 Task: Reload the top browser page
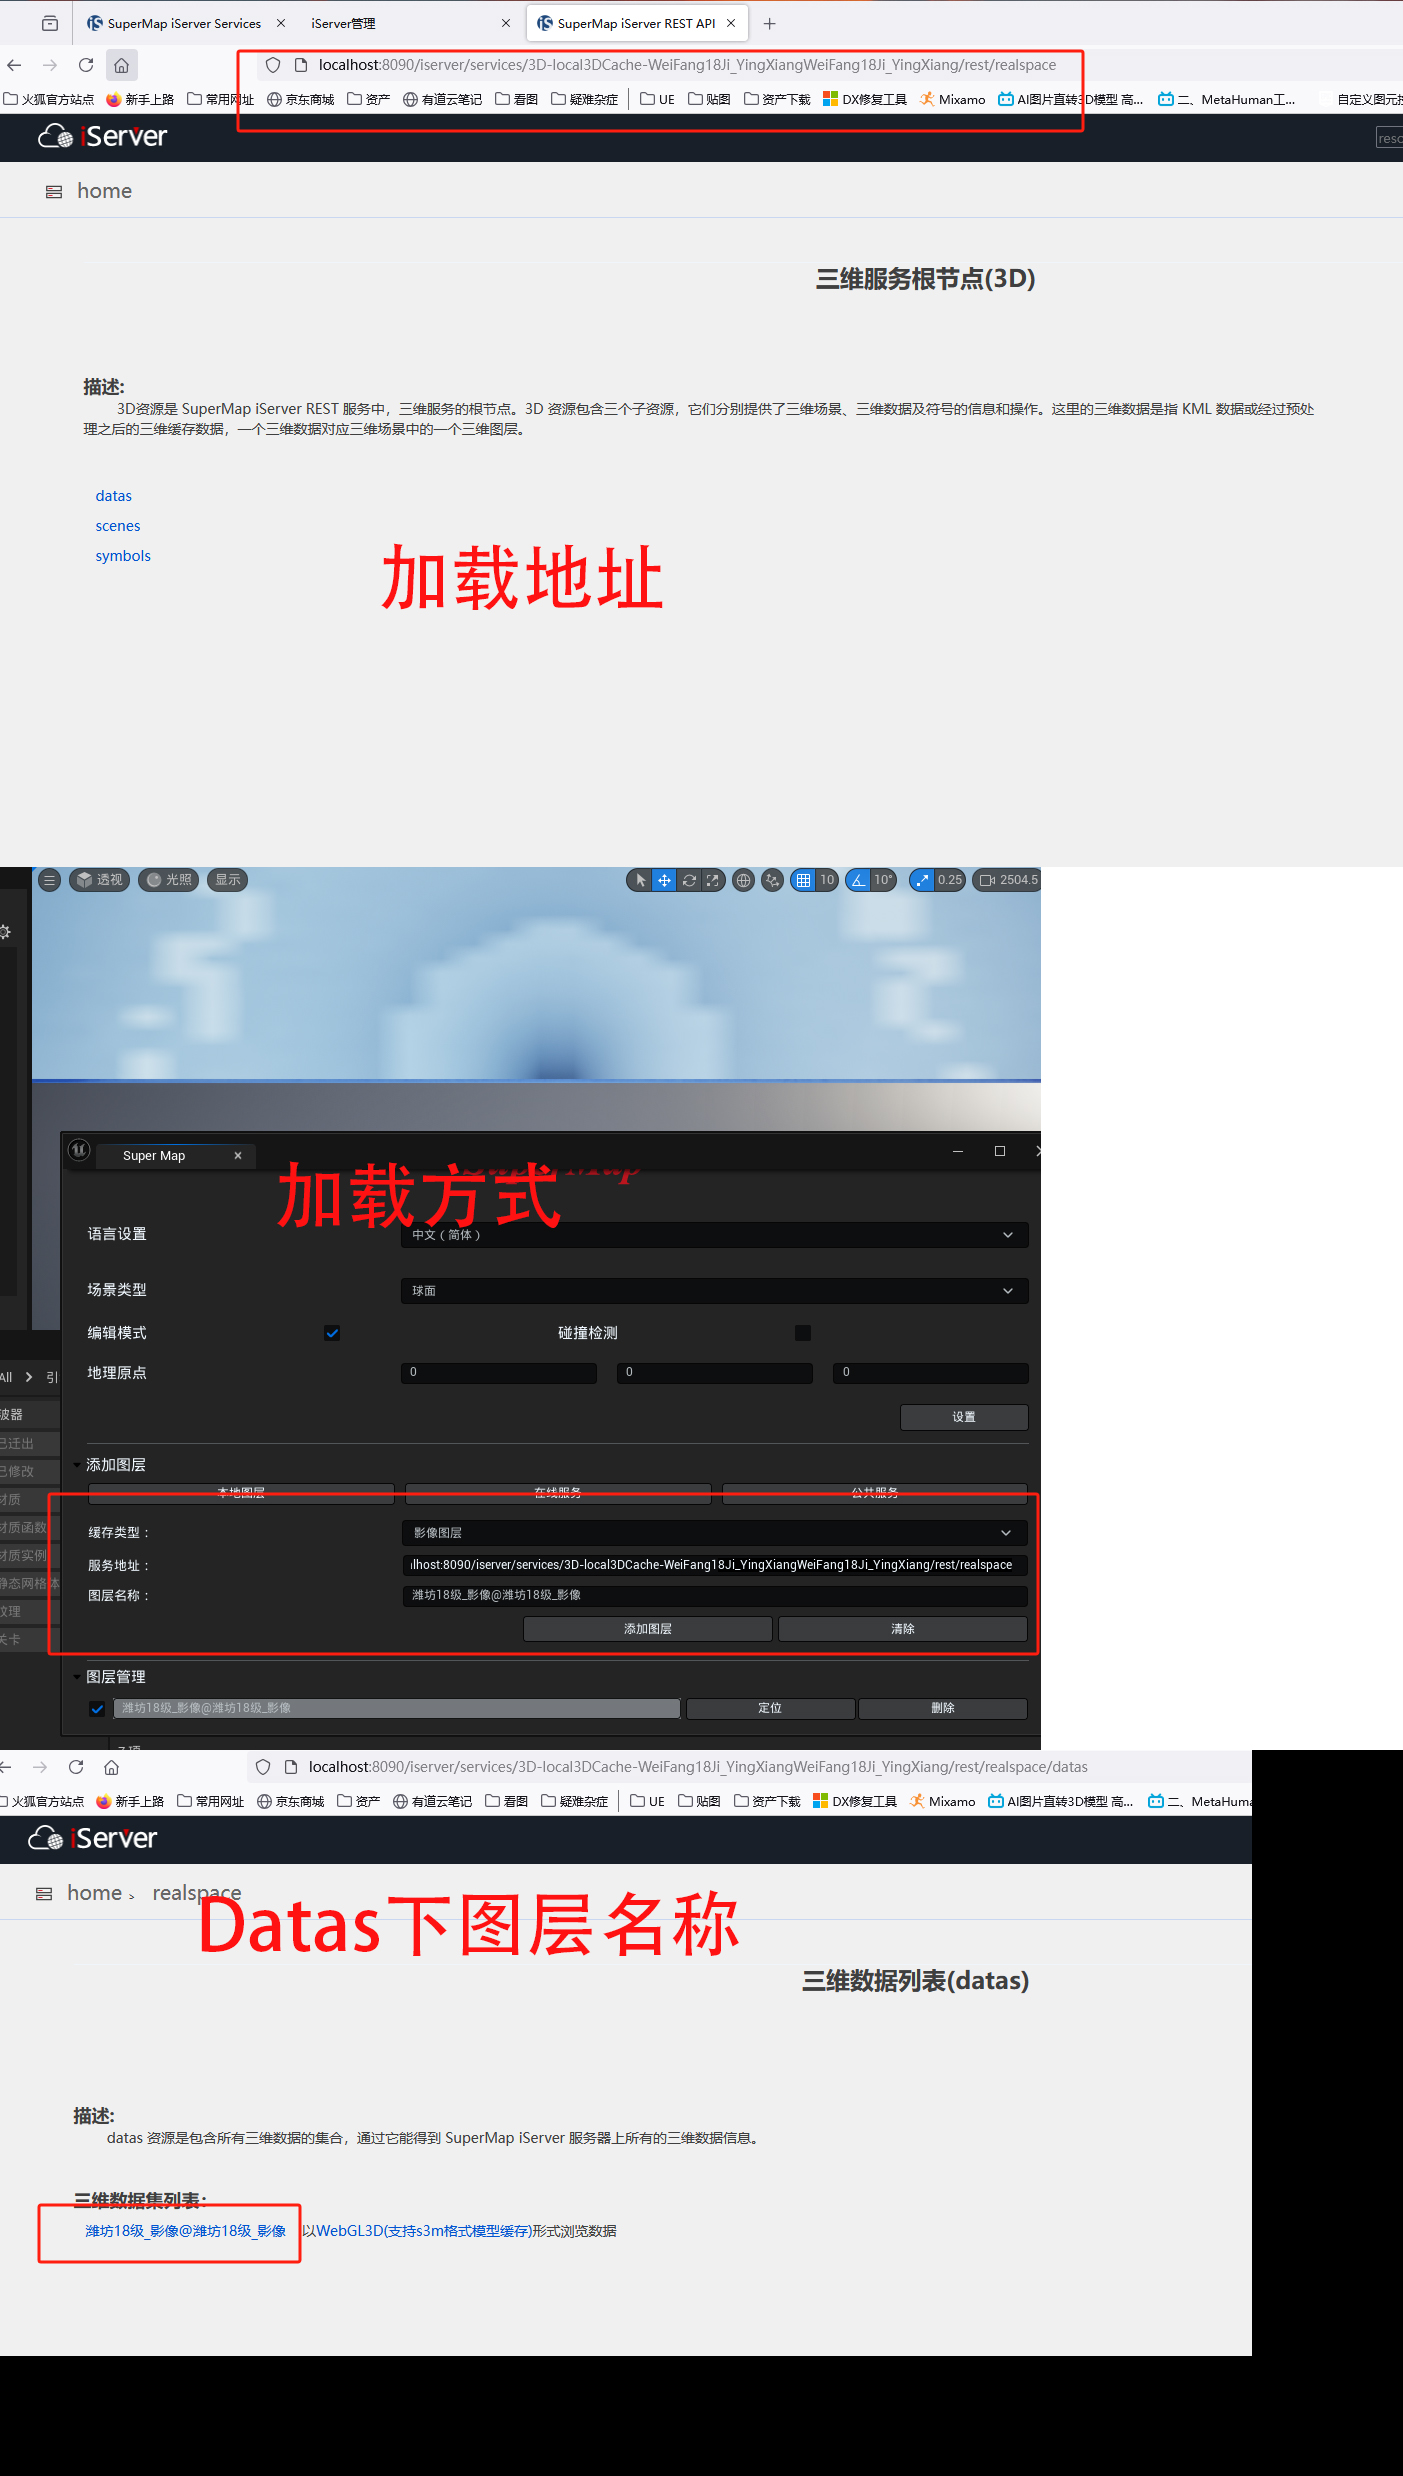pos(86,65)
